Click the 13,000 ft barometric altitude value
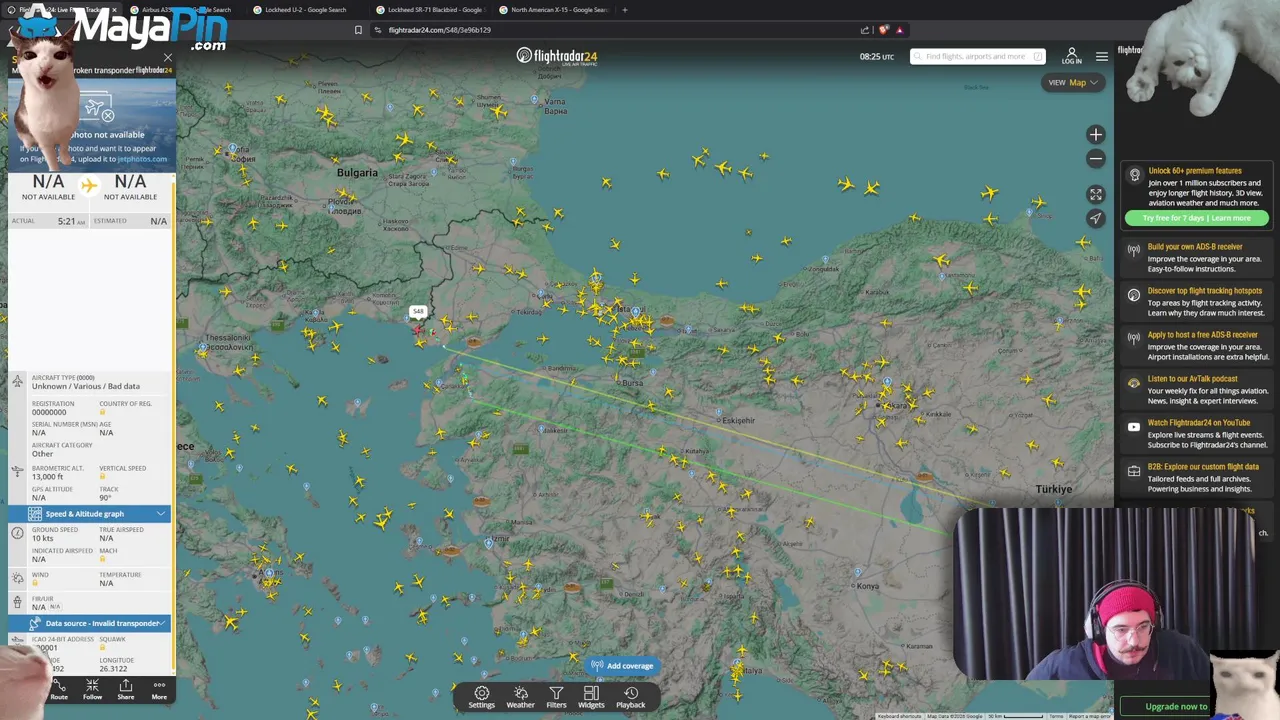The image size is (1280, 720). pyautogui.click(x=48, y=477)
